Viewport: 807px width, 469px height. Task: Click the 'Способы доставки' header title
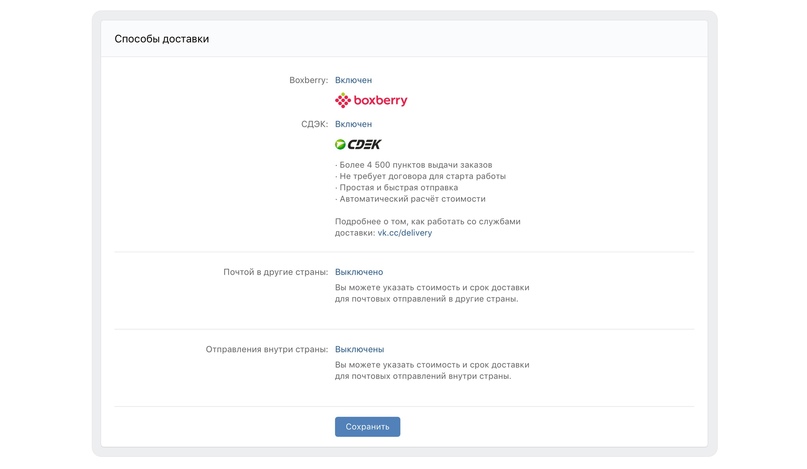click(x=161, y=39)
